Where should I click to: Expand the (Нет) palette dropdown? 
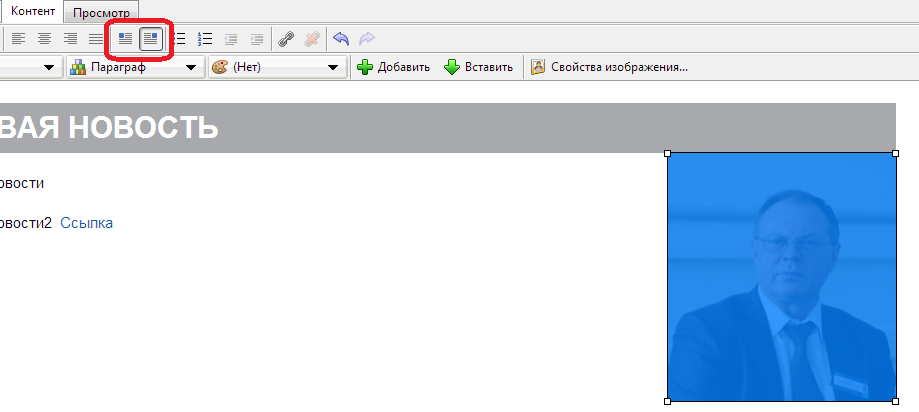(x=276, y=67)
